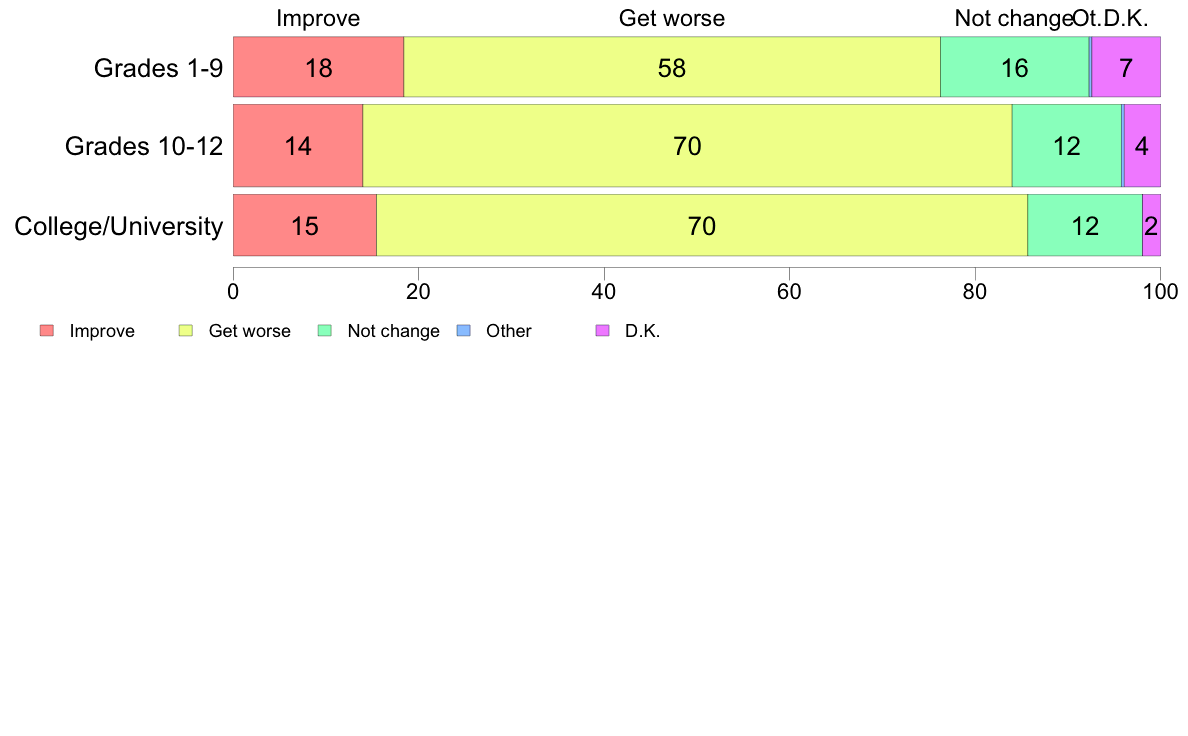The image size is (1188, 736).
Task: Select the Grades 1-9 Get worse segment (58)
Action: point(672,67)
